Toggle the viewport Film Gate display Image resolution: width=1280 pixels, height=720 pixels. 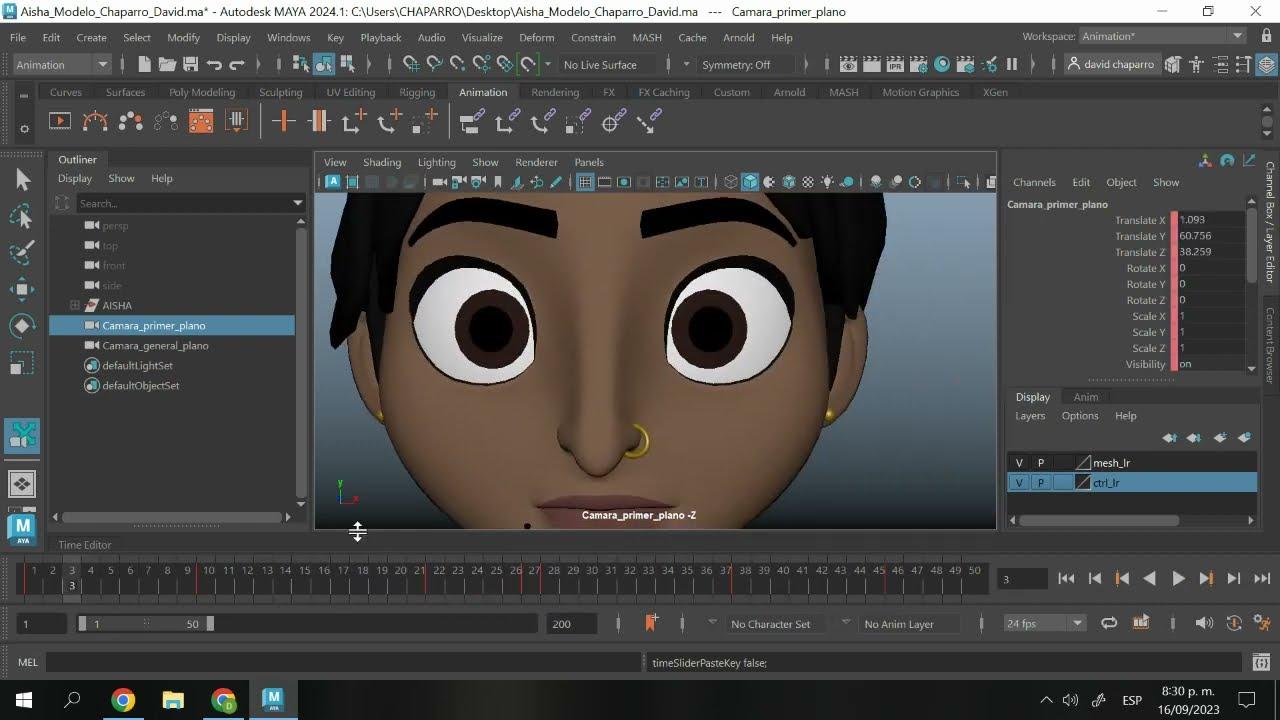tap(605, 182)
